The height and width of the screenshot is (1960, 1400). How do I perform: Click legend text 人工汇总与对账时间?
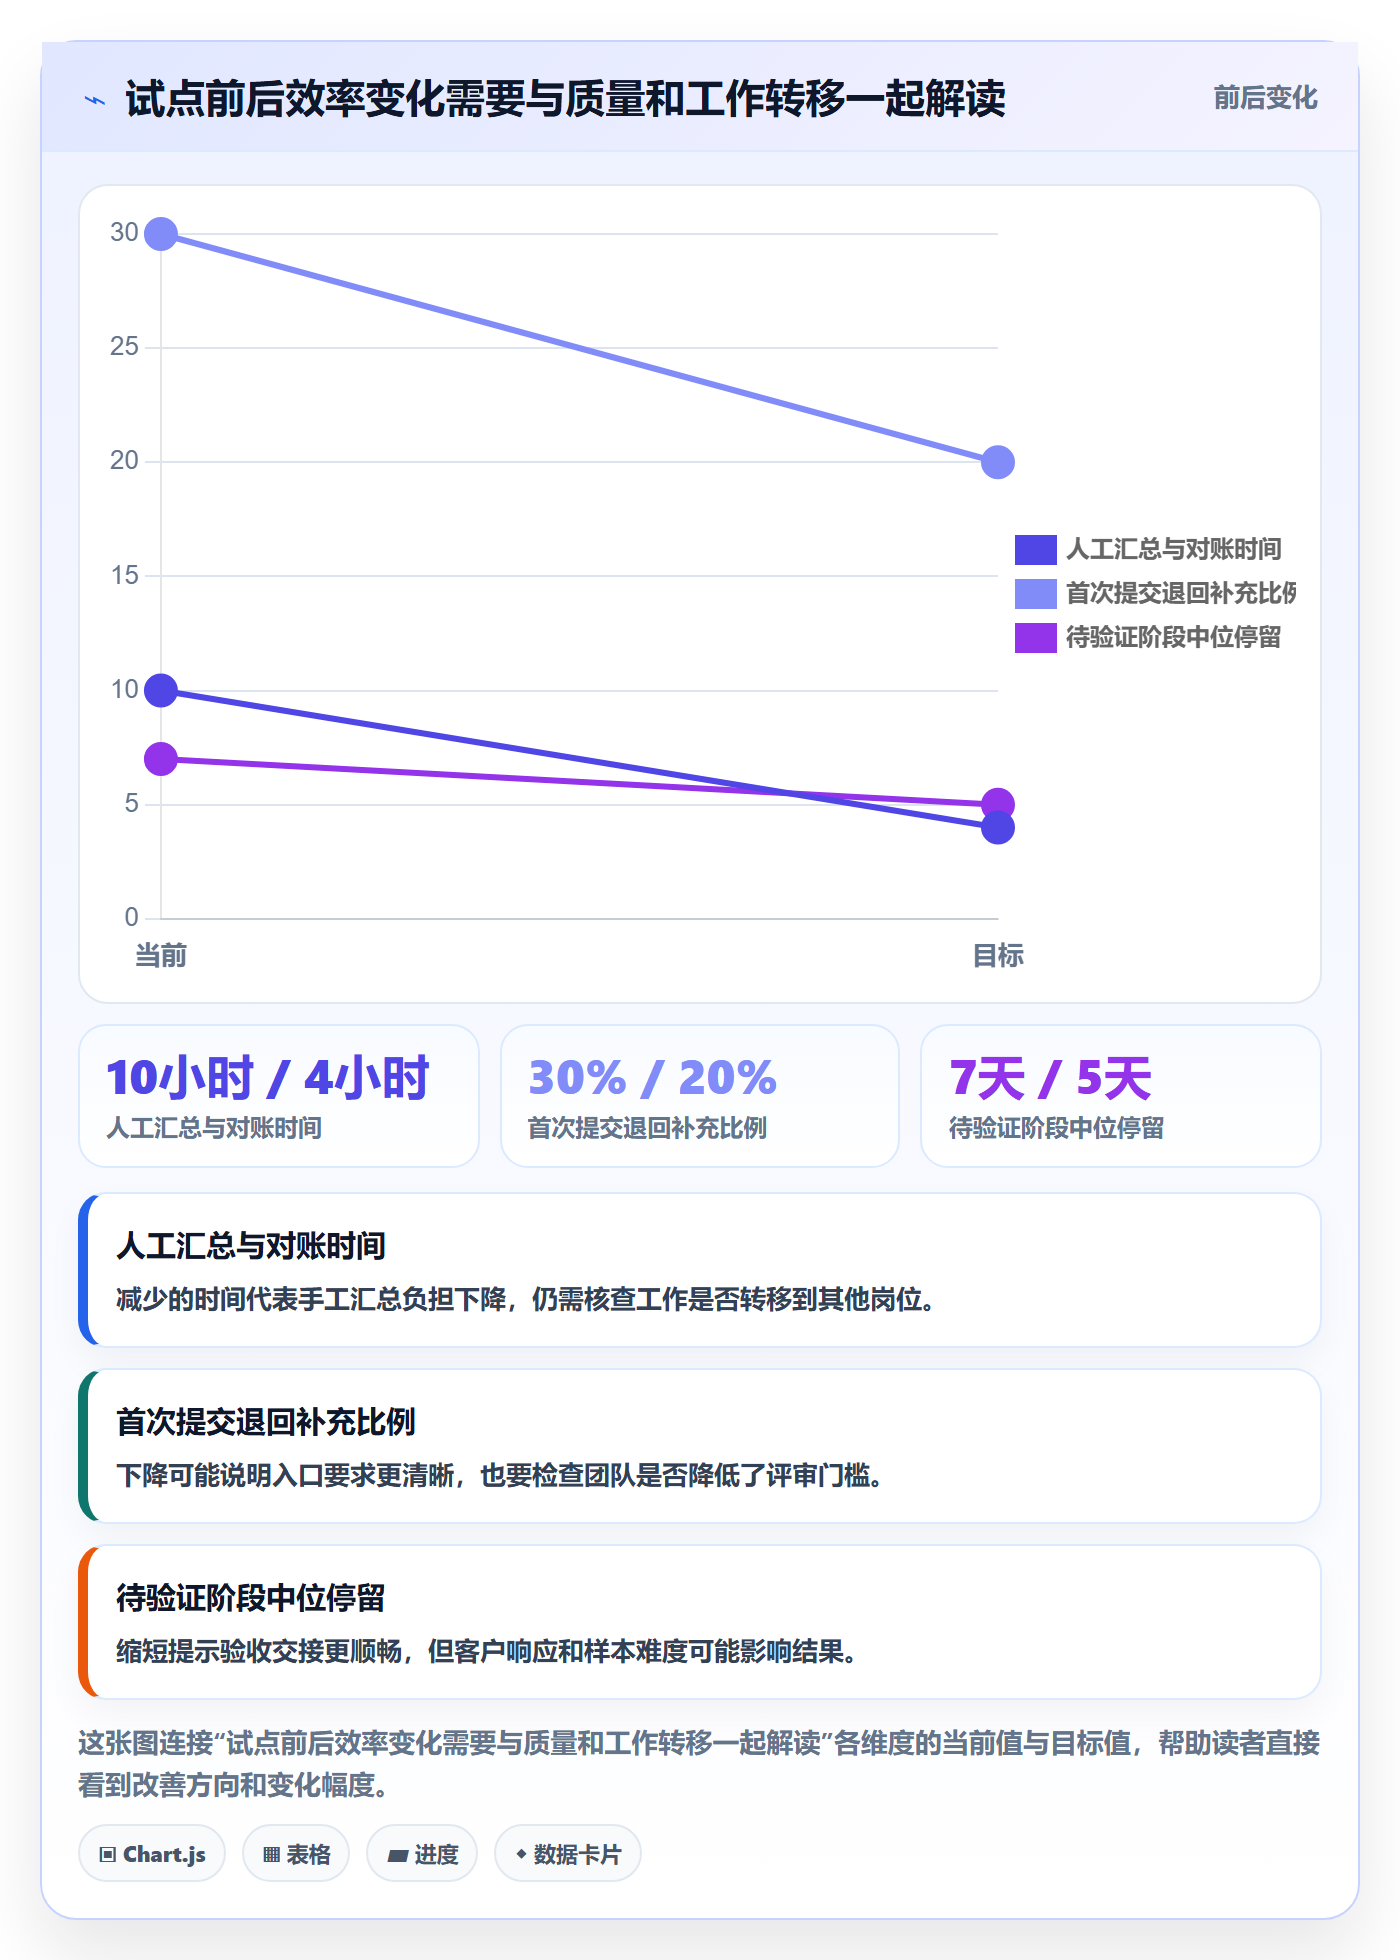(x=1173, y=549)
